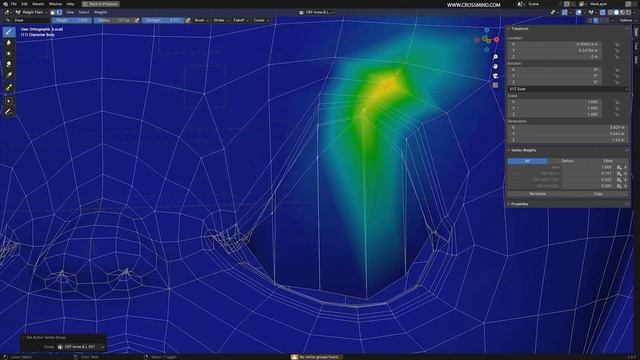640x360 pixels.
Task: Adjust the brush Strength slider
Action: (163, 20)
